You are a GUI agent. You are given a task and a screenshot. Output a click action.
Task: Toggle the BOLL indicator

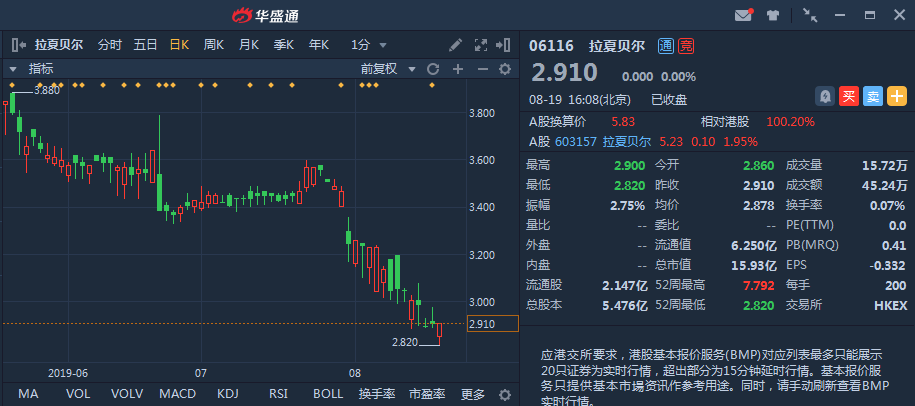pyautogui.click(x=328, y=394)
